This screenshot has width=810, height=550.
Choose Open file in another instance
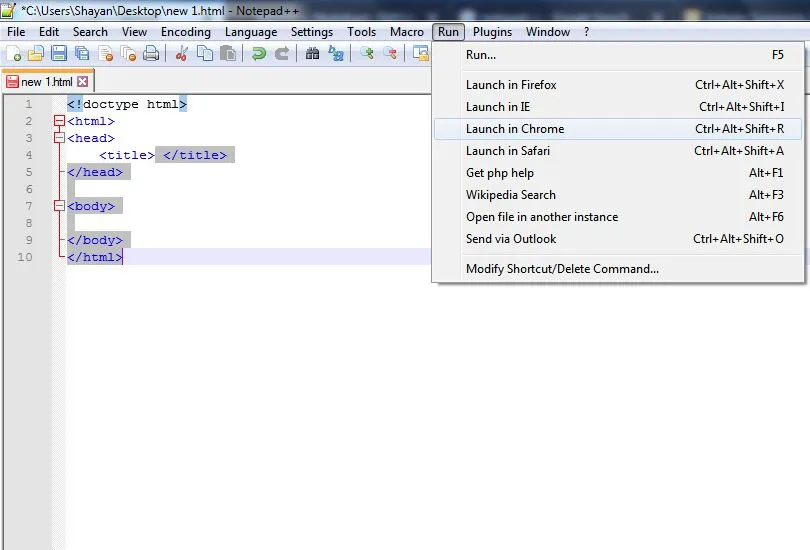point(618,217)
